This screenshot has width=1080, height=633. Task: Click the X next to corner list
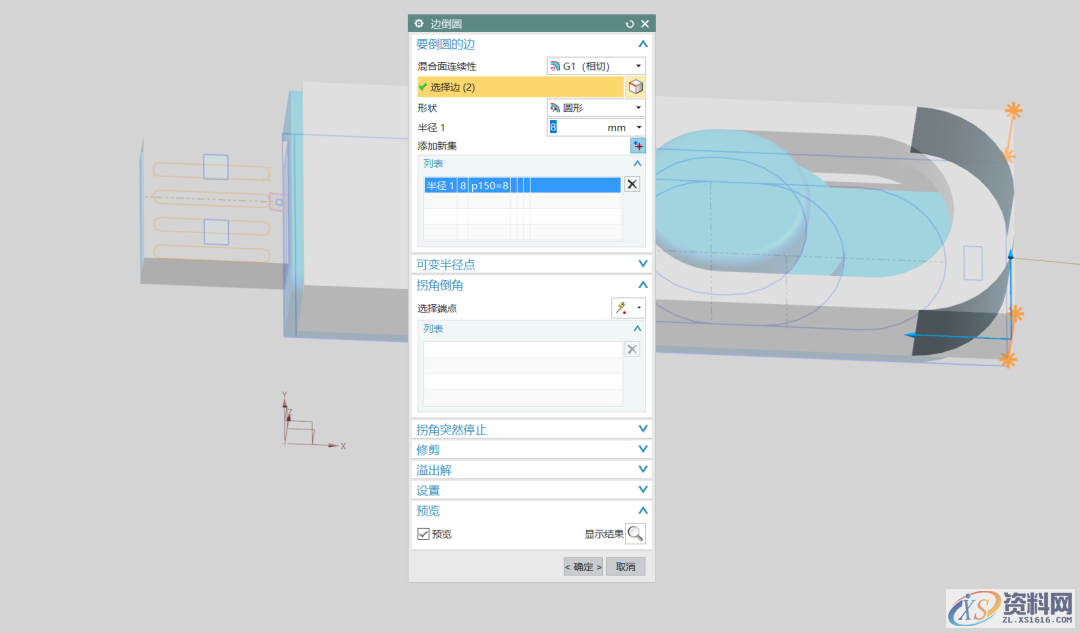(x=631, y=349)
